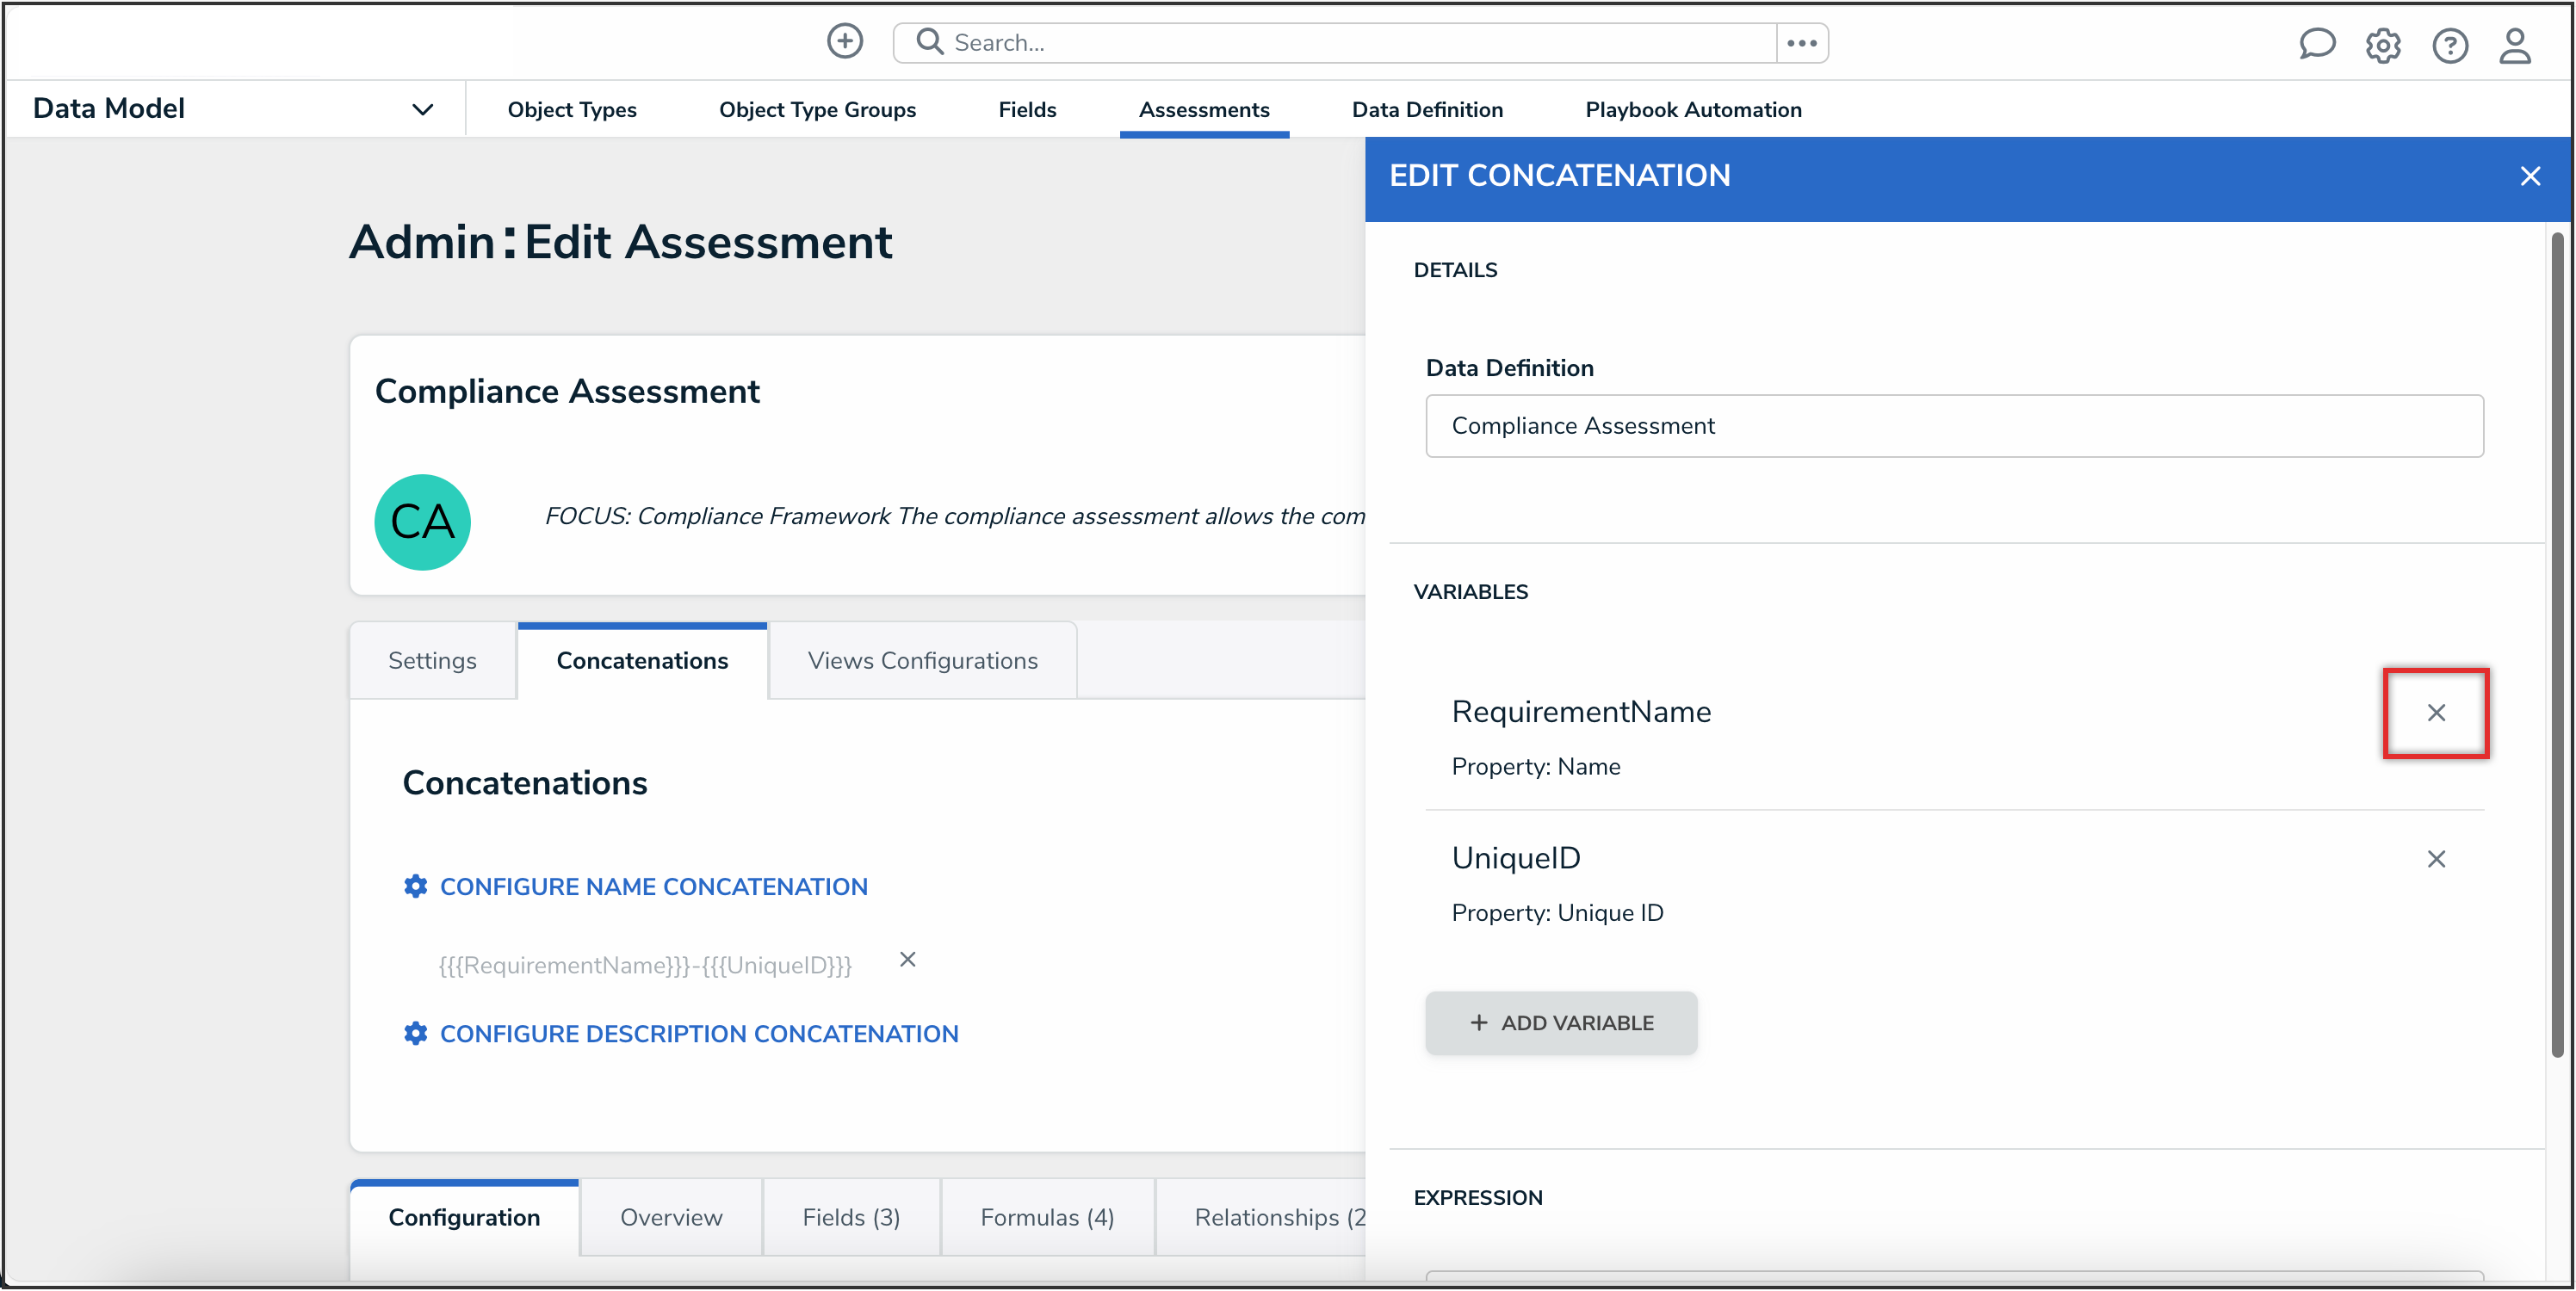2576x1291 pixels.
Task: Select the Views Configurations tab
Action: coord(922,661)
